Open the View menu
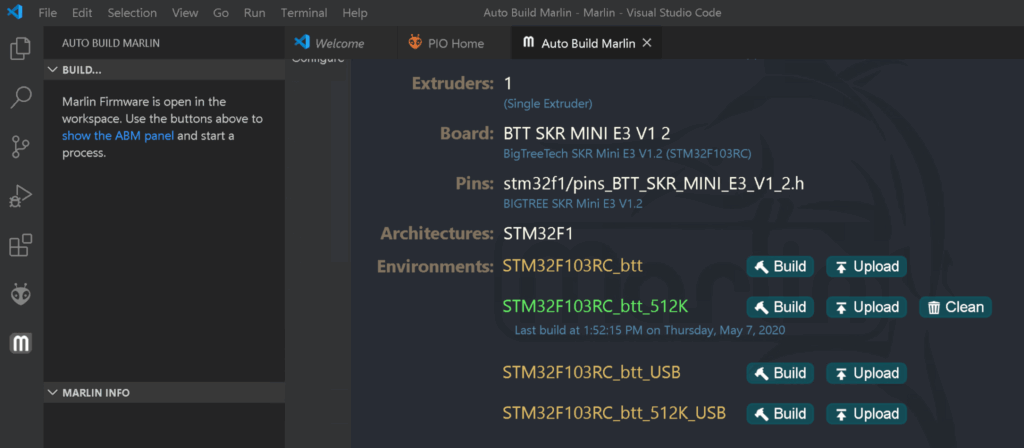The width and height of the screenshot is (1024, 448). tap(185, 13)
